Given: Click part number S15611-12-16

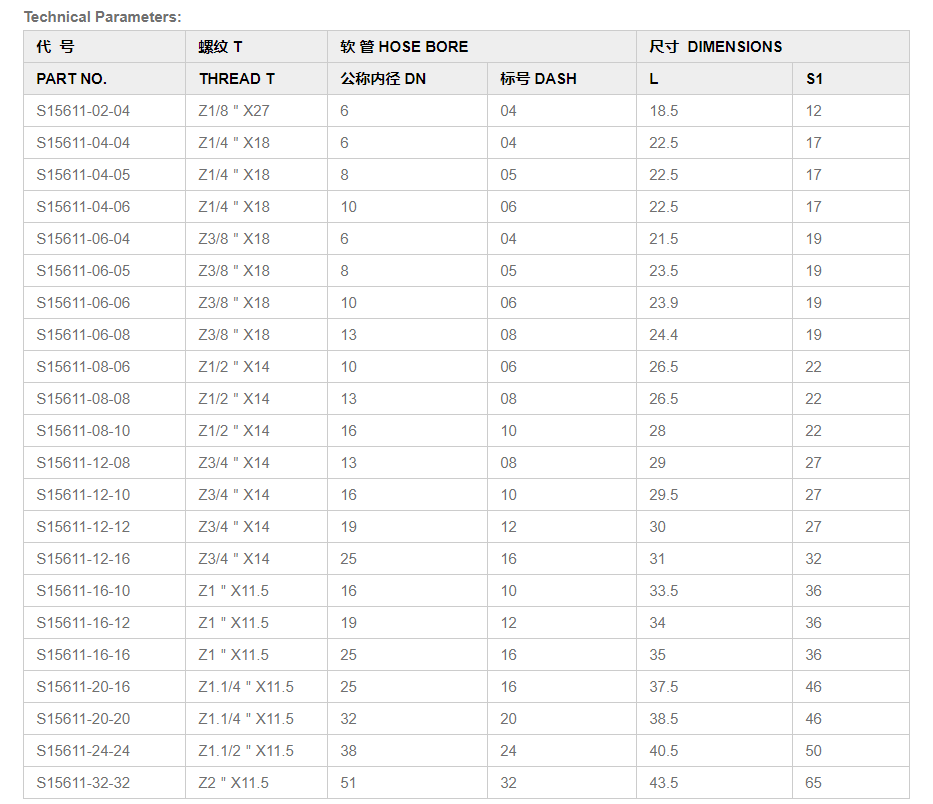Looking at the screenshot, I should pyautogui.click(x=83, y=559).
